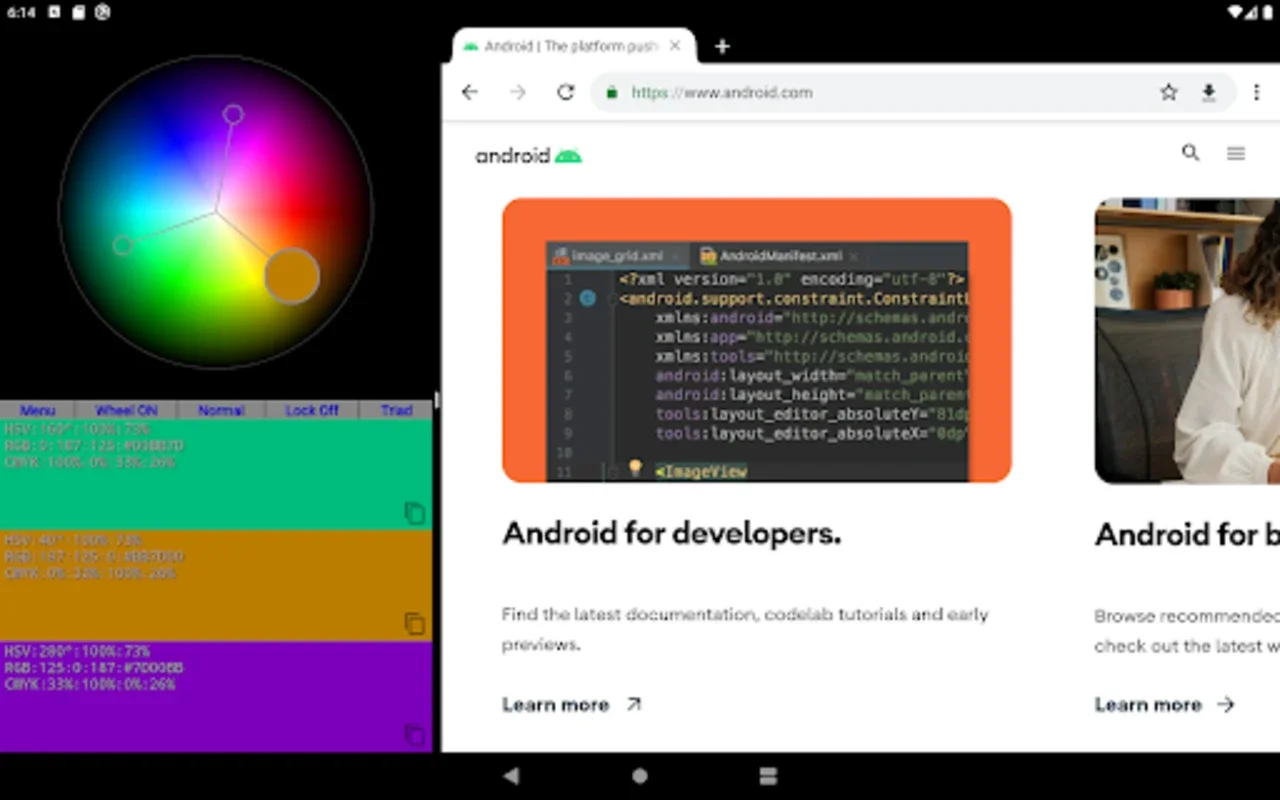Click the 'Find the latest documentation' description
The image size is (1280, 800).
point(745,629)
